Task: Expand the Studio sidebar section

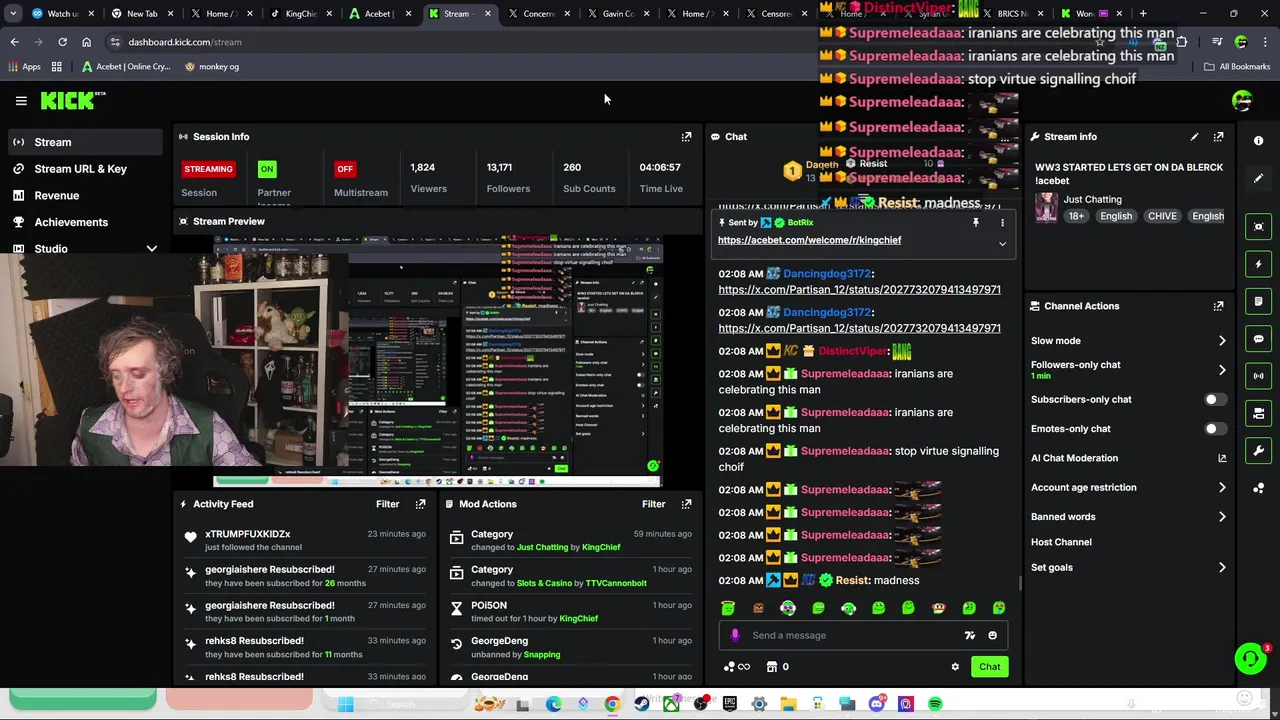Action: [151, 249]
